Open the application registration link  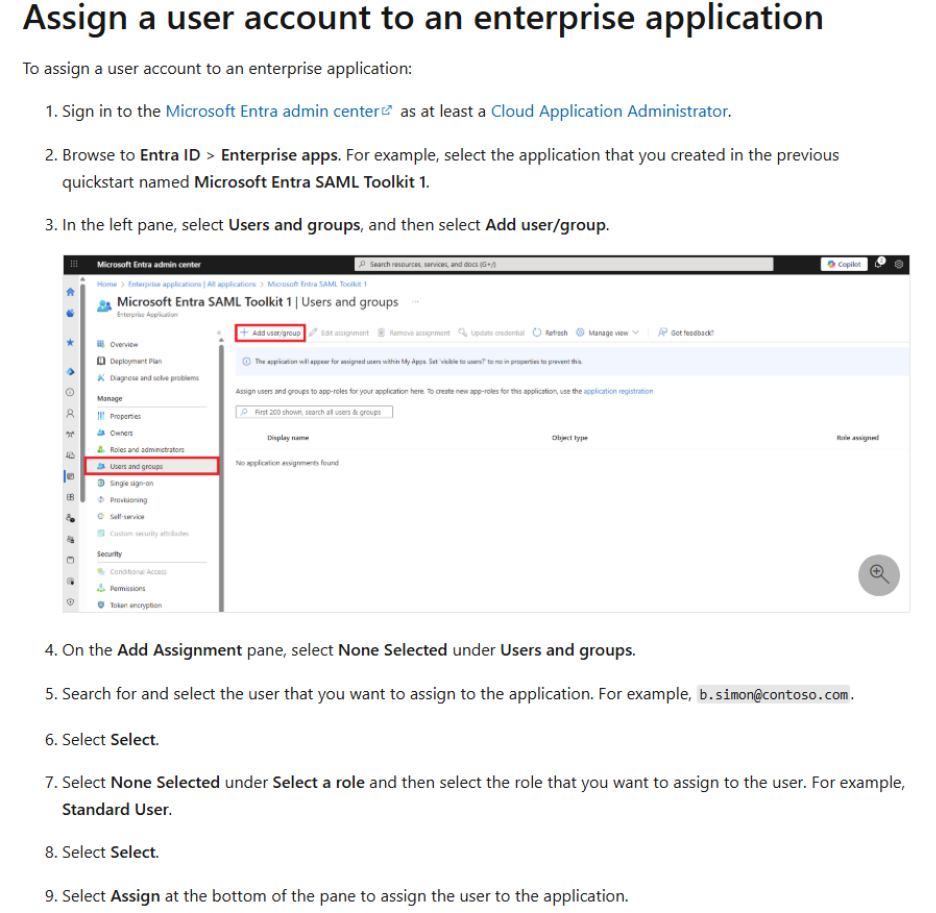pos(618,392)
